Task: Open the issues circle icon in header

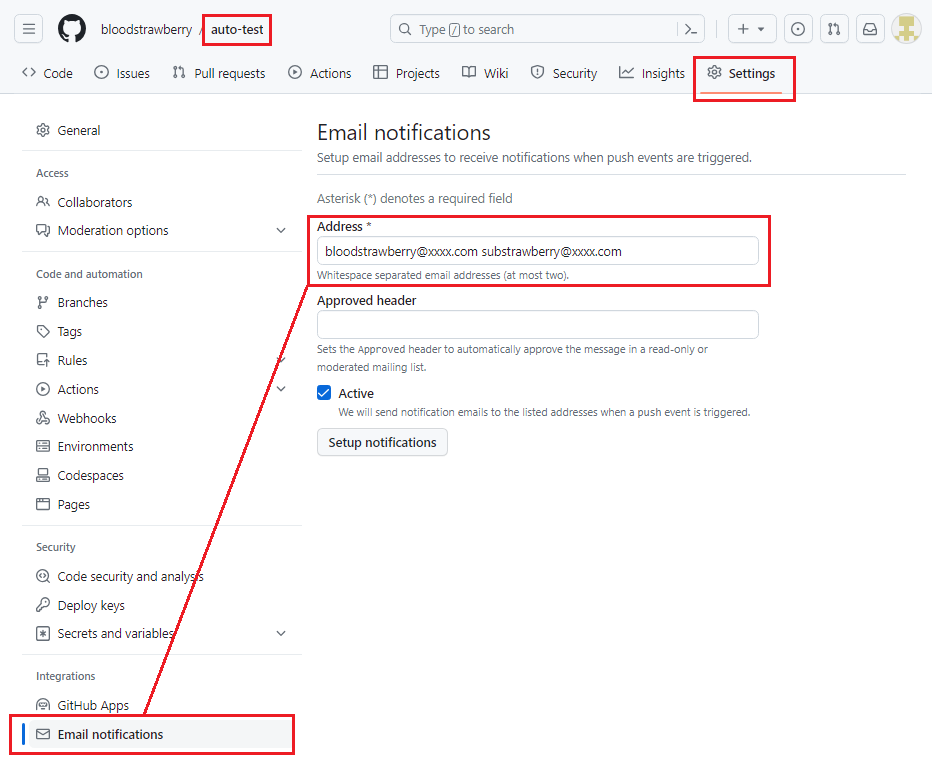Action: 798,29
